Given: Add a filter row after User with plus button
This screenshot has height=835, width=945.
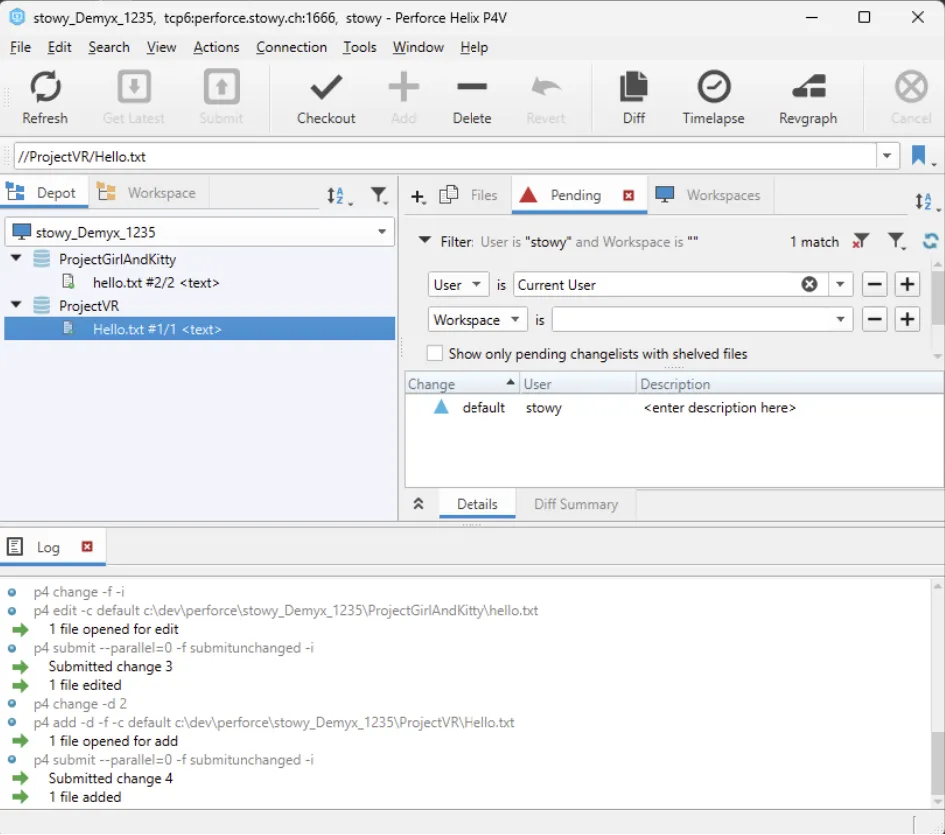Looking at the screenshot, I should pos(907,284).
